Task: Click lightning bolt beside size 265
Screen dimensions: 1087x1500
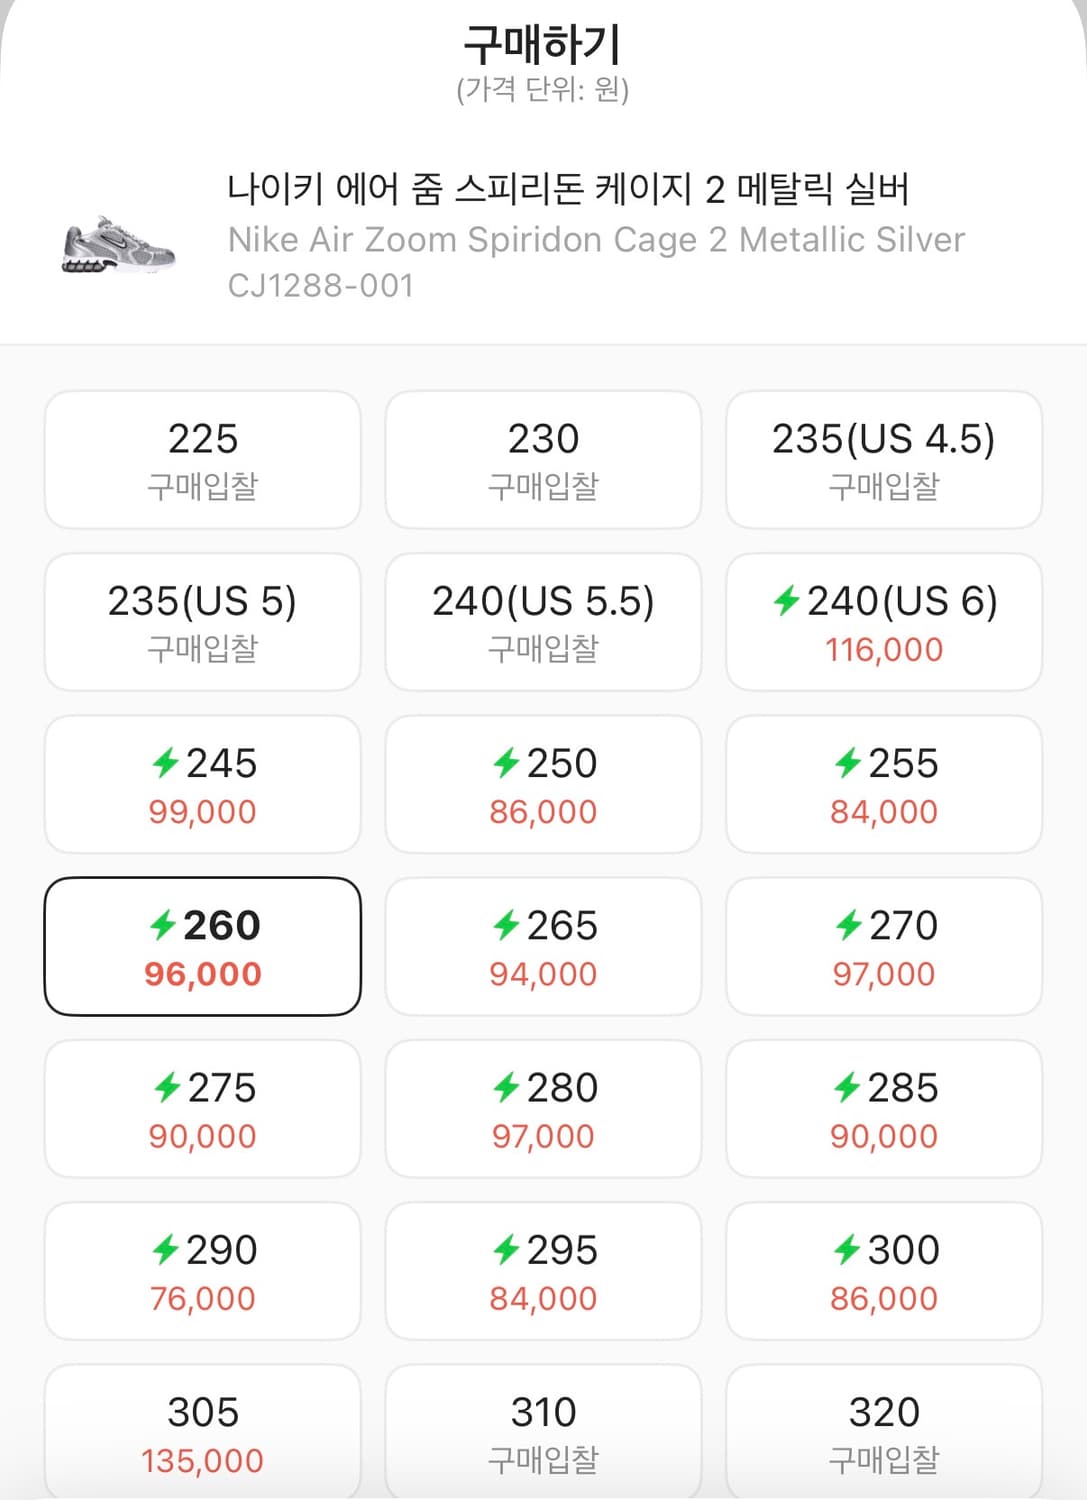Action: click(506, 925)
